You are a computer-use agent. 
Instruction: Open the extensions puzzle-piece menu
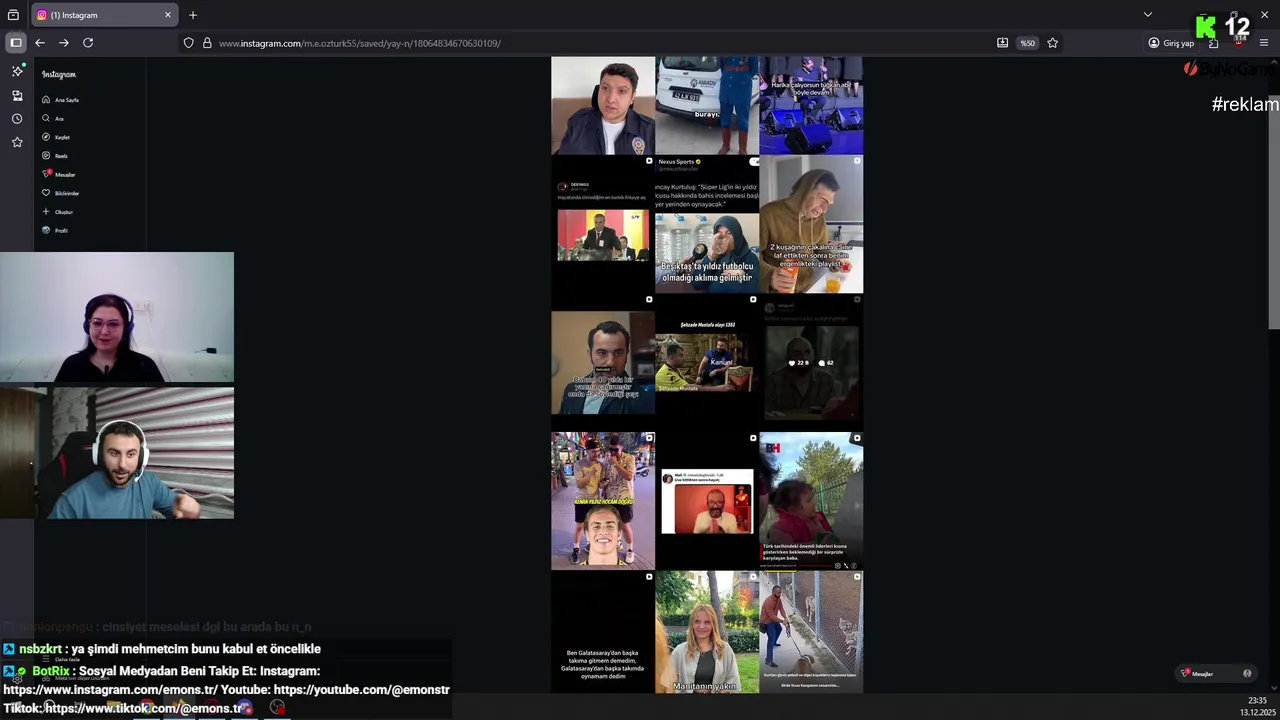[1213, 43]
